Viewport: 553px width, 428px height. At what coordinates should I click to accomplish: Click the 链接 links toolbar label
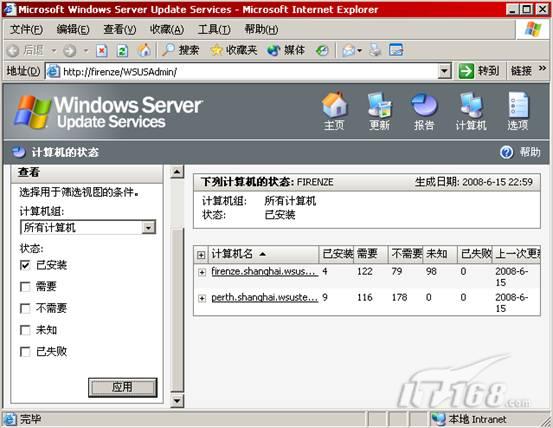click(x=521, y=71)
